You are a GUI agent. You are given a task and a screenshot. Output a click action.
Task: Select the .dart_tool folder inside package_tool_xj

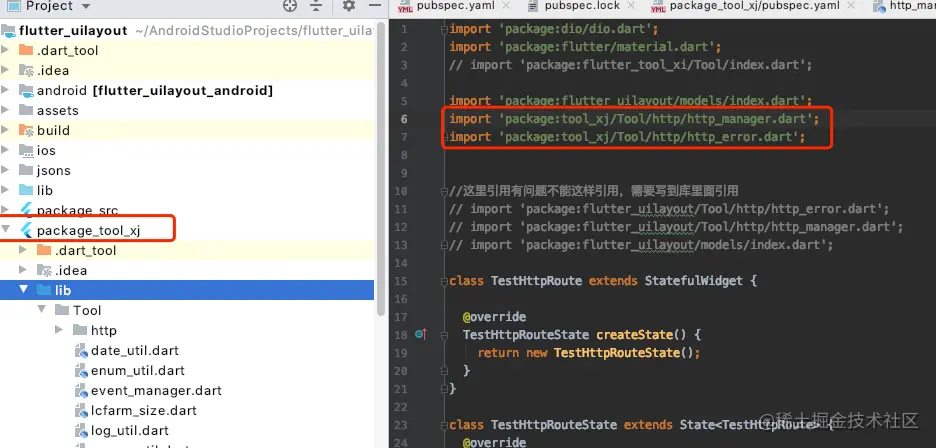tap(85, 250)
